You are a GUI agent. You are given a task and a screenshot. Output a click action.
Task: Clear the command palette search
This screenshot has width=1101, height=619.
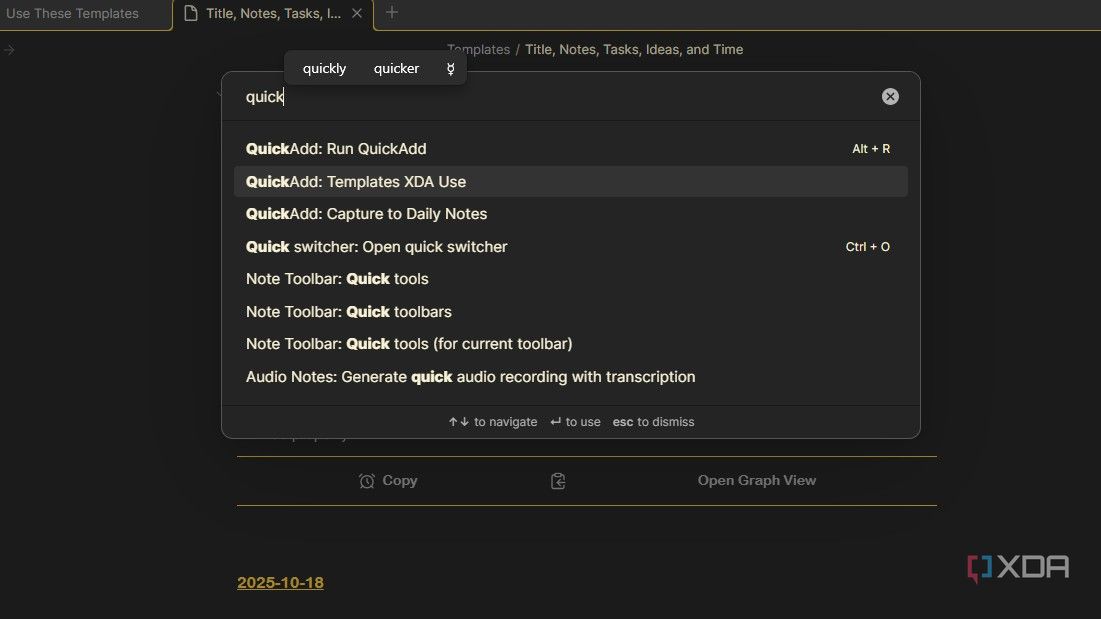[x=890, y=97]
